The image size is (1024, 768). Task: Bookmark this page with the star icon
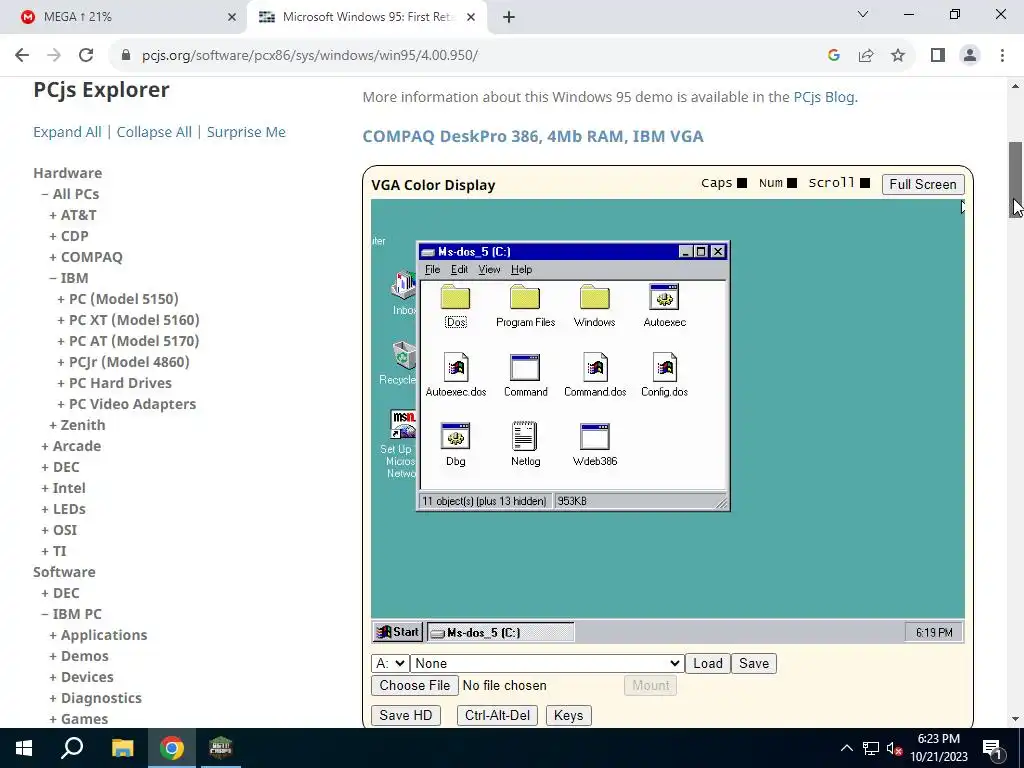(x=898, y=55)
